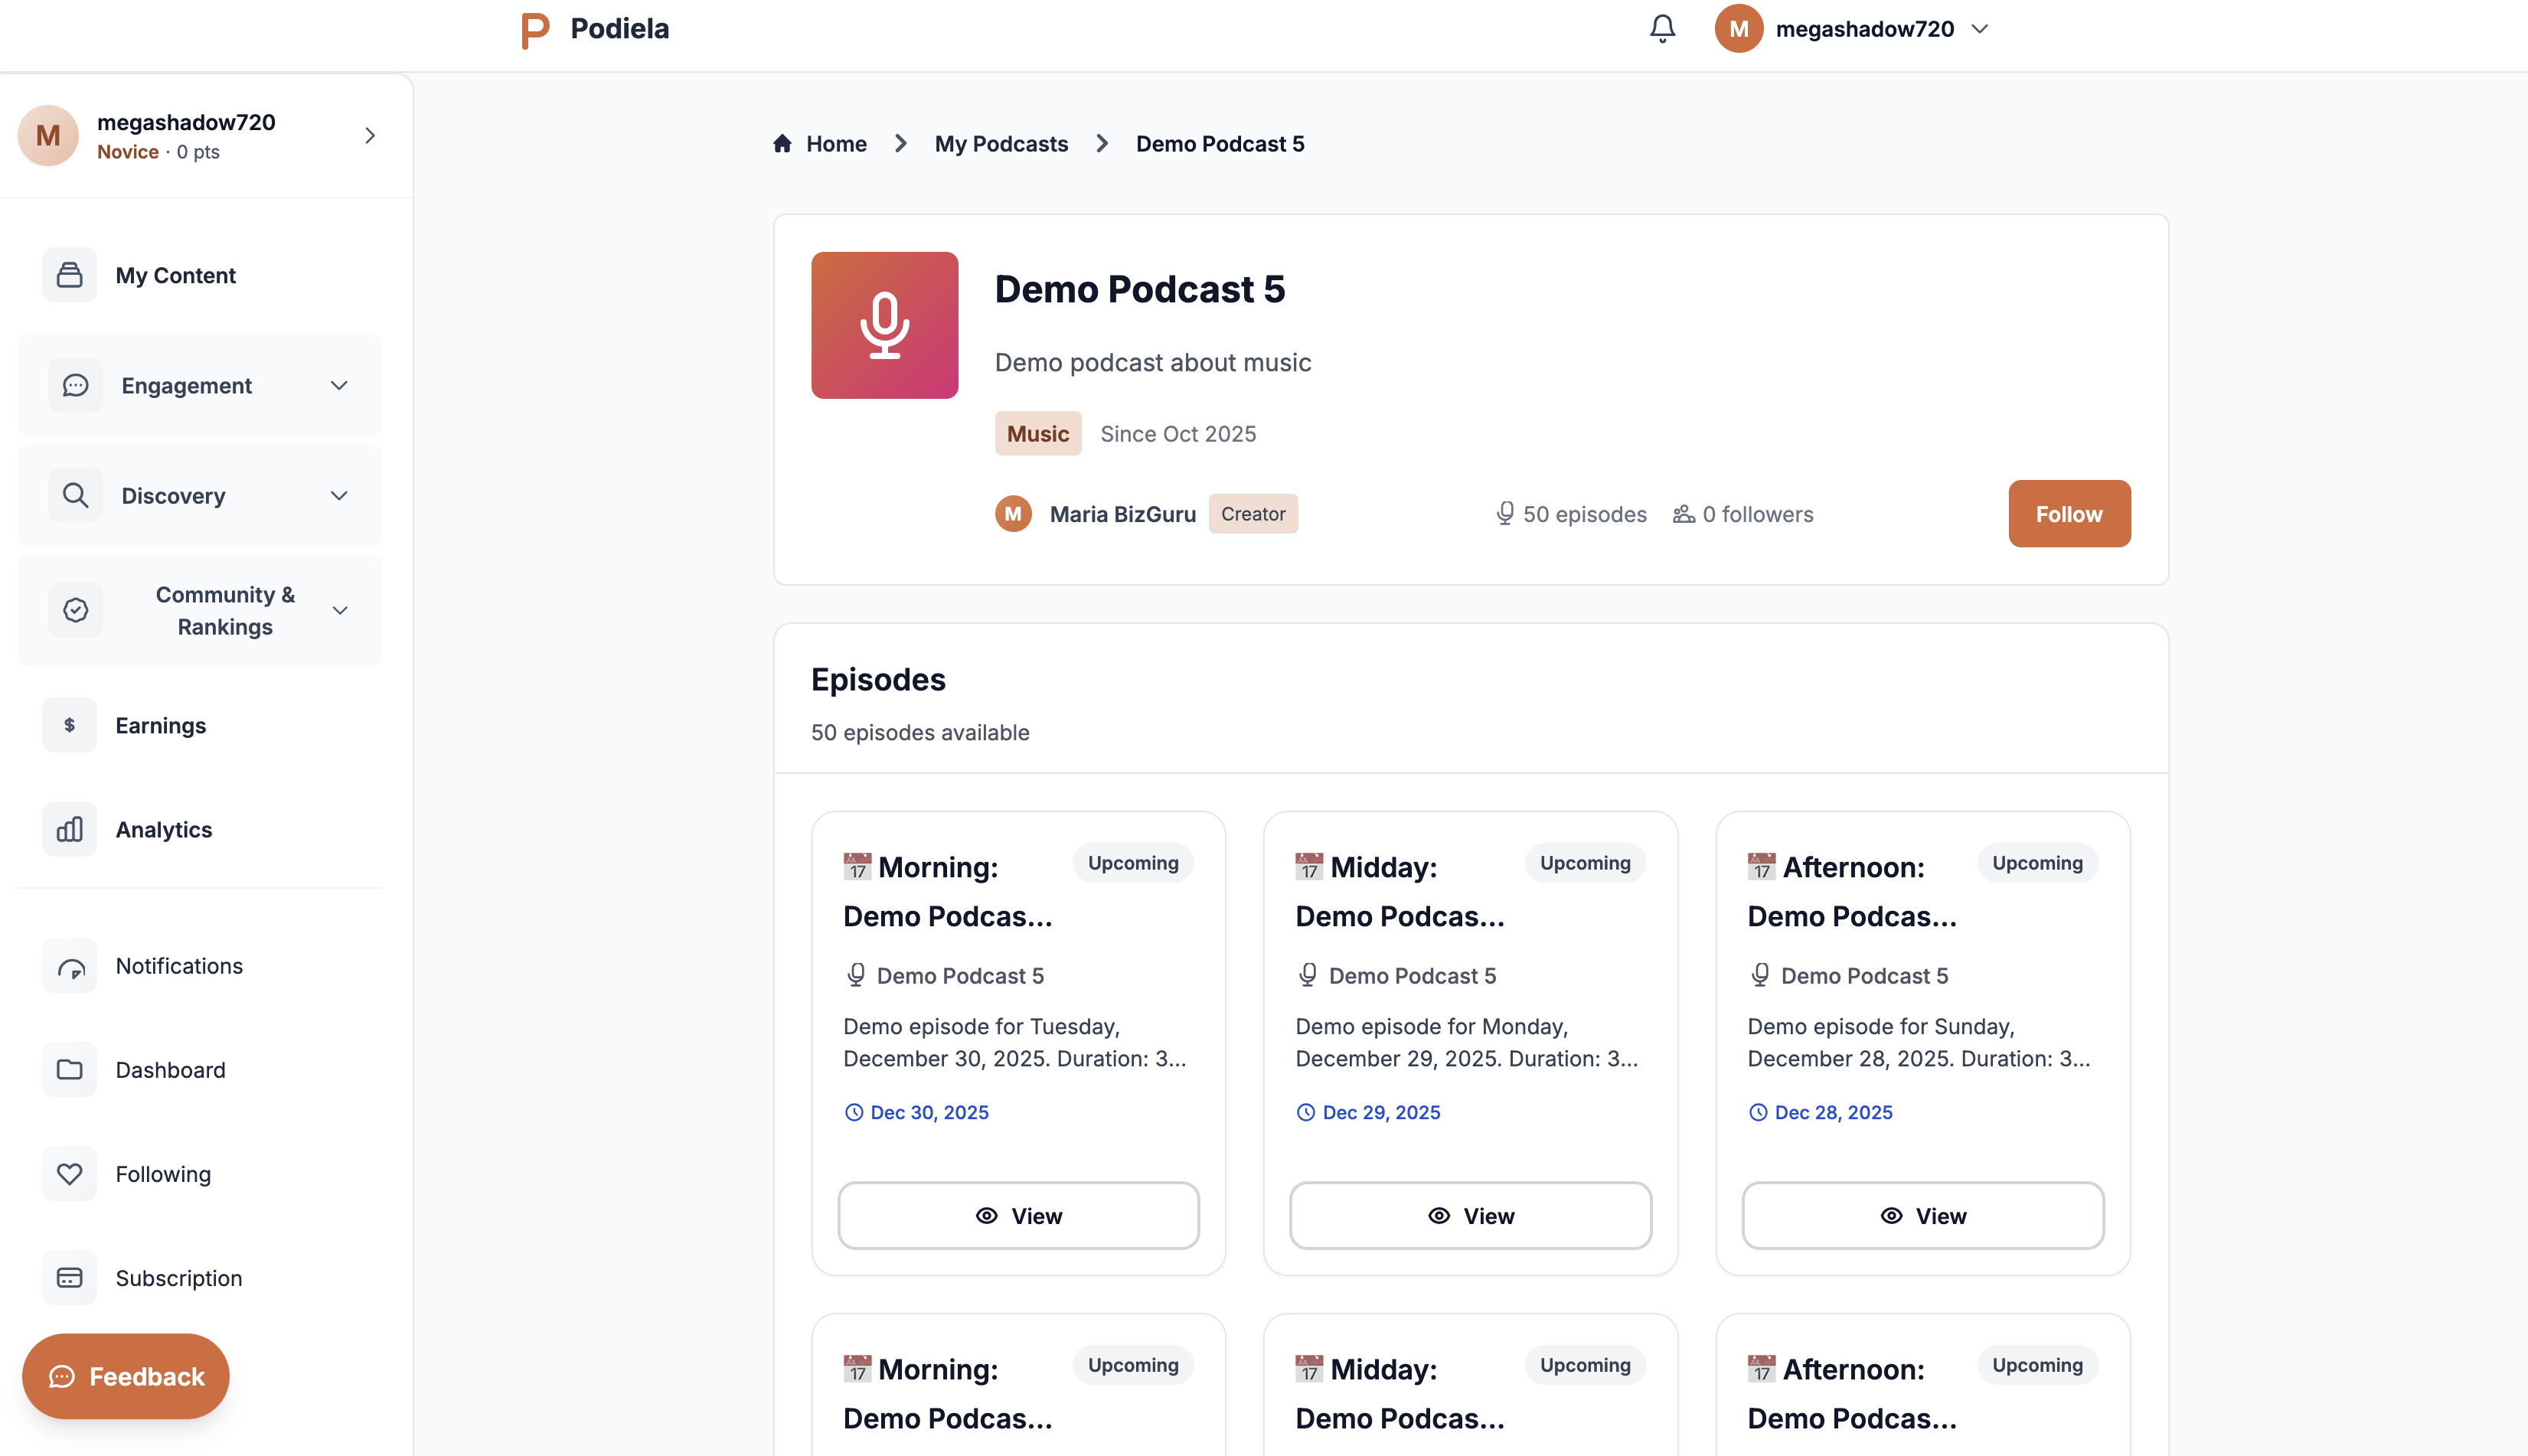Follow Demo Podcast 5
The width and height of the screenshot is (2528, 1456).
2069,514
